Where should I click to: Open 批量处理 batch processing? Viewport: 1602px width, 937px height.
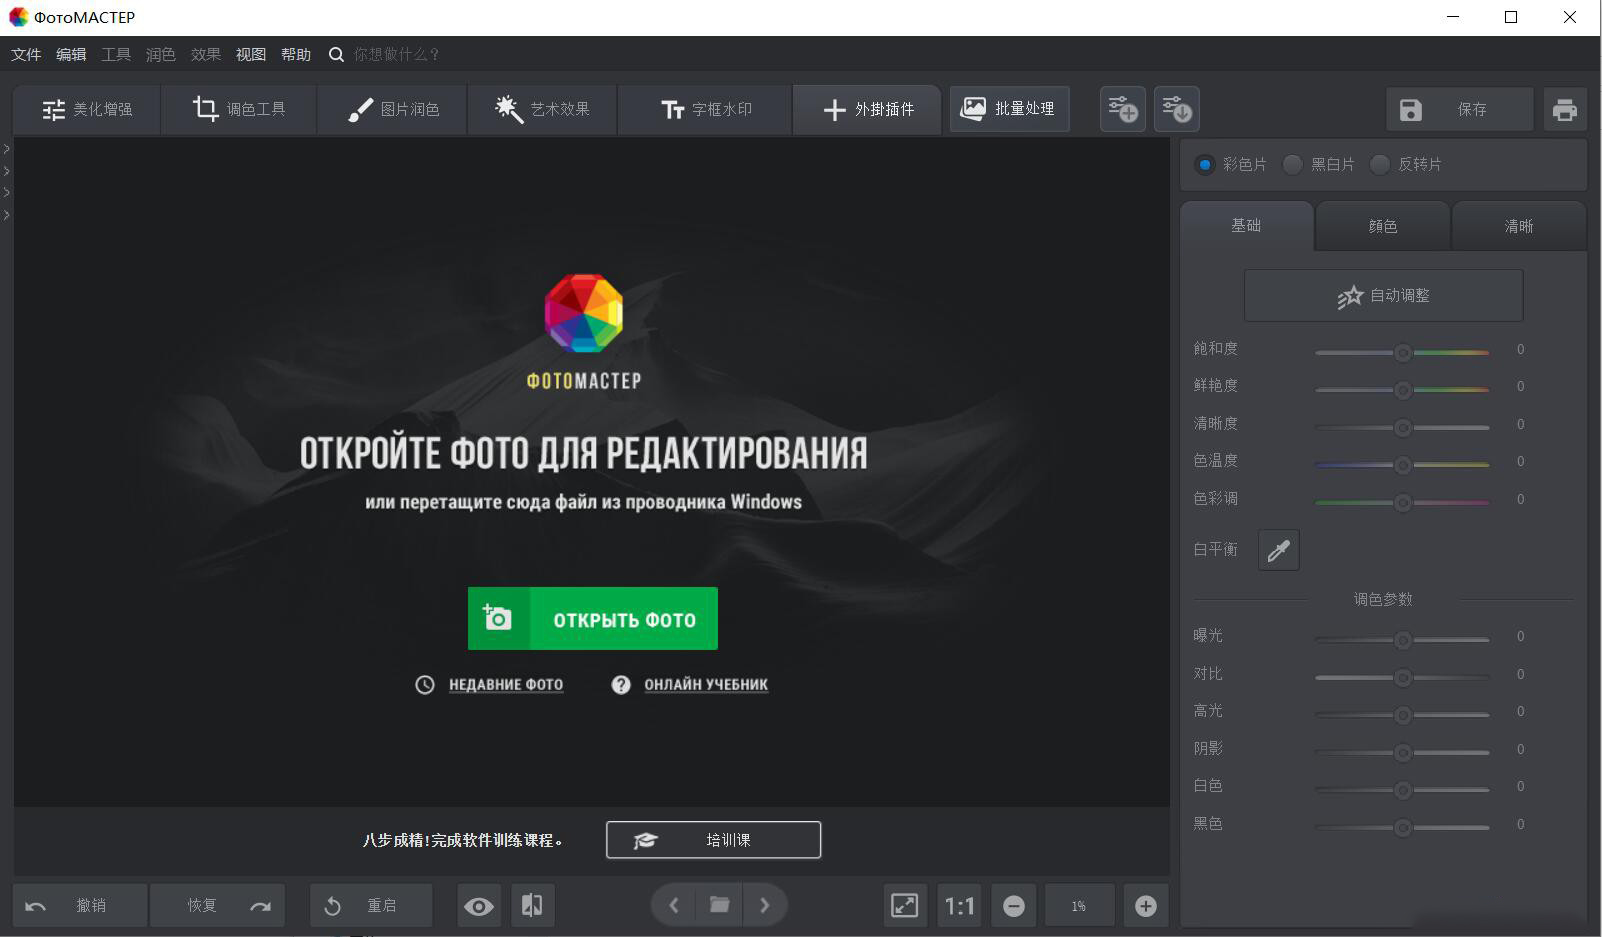[x=1009, y=109]
